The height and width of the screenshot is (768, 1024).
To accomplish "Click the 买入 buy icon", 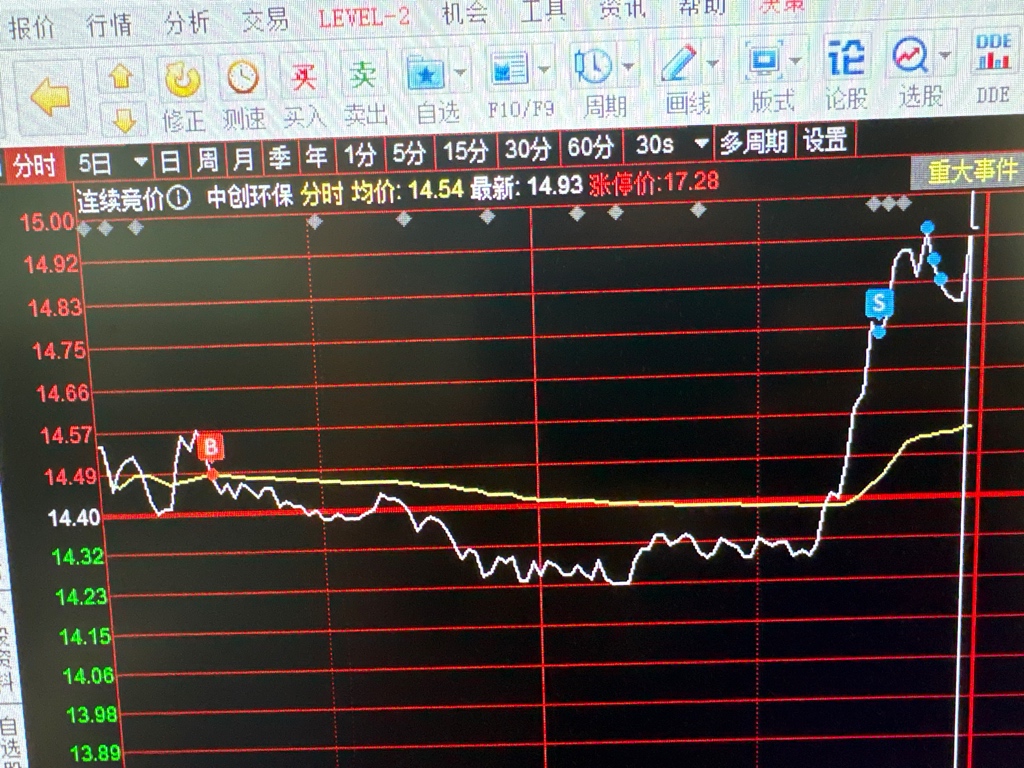I will coord(303,77).
